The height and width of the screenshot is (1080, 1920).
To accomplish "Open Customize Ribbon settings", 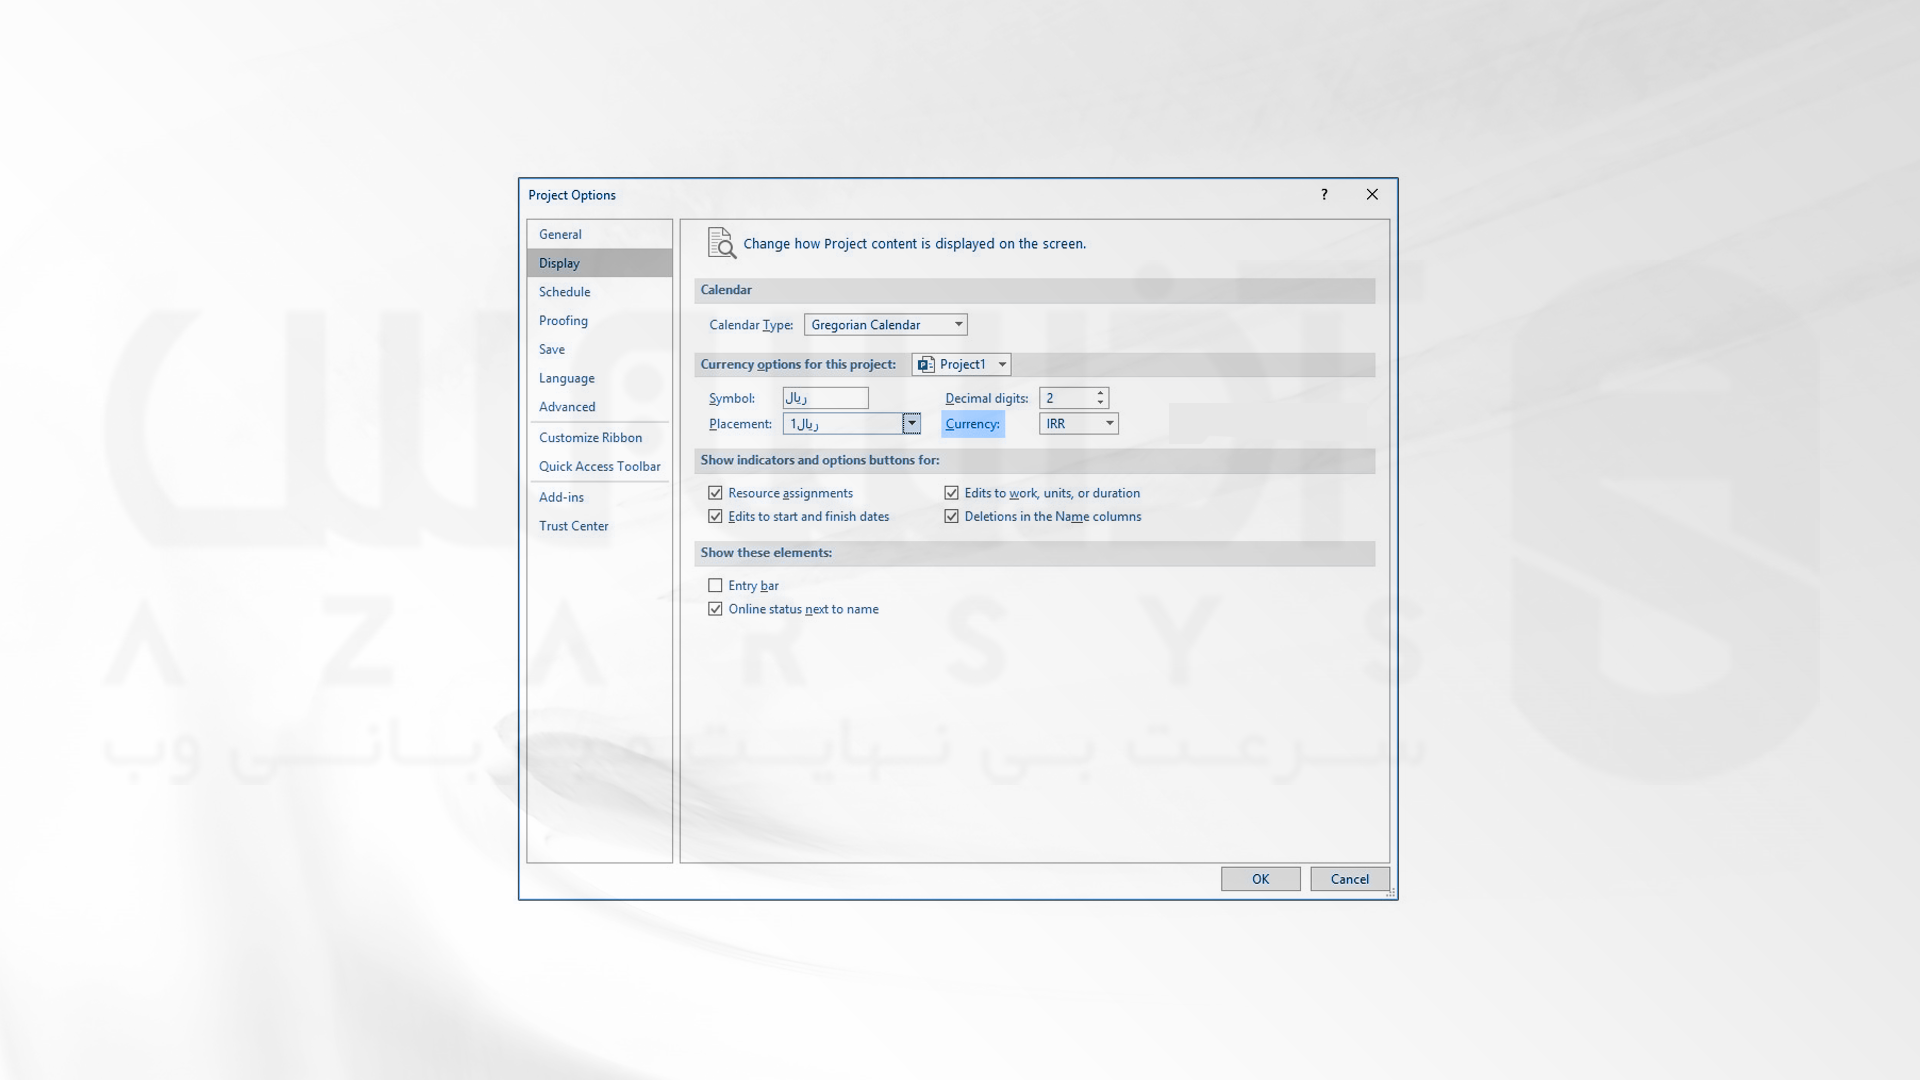I will coord(599,438).
